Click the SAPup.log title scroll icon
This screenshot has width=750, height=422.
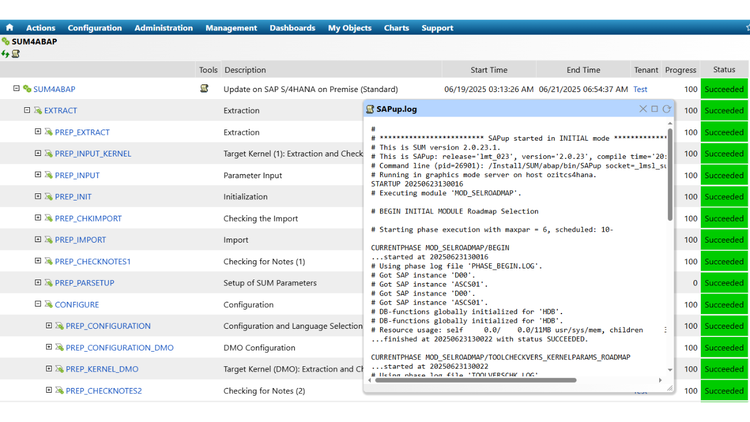(370, 109)
